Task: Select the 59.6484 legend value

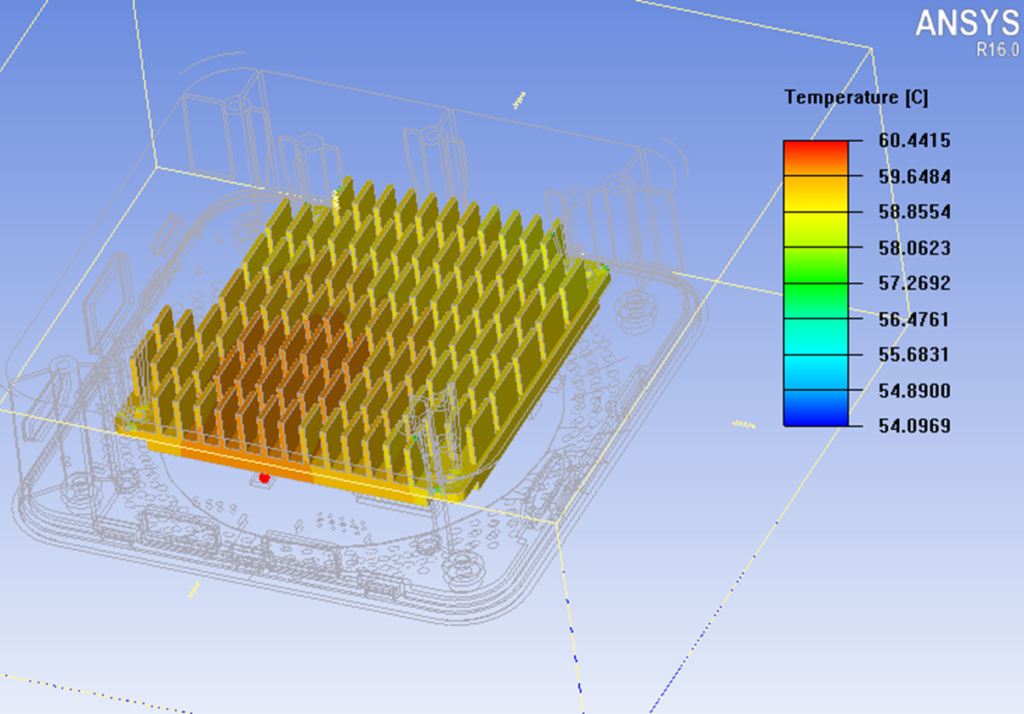Action: tap(914, 176)
